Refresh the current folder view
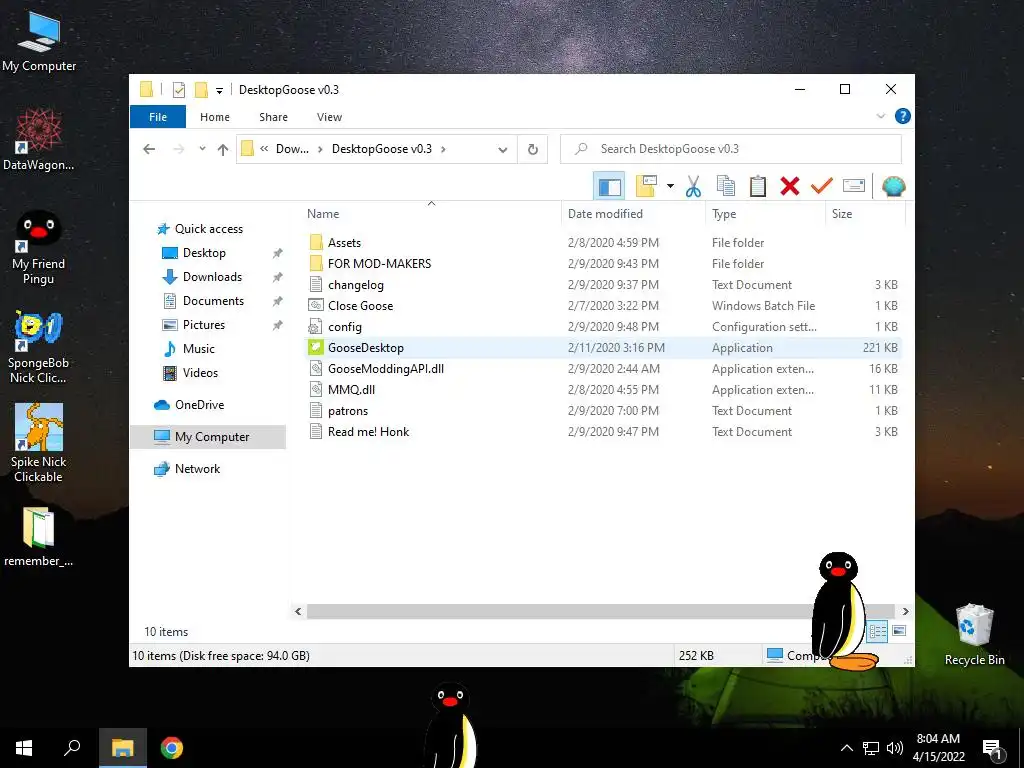This screenshot has width=1024, height=768. [x=533, y=150]
